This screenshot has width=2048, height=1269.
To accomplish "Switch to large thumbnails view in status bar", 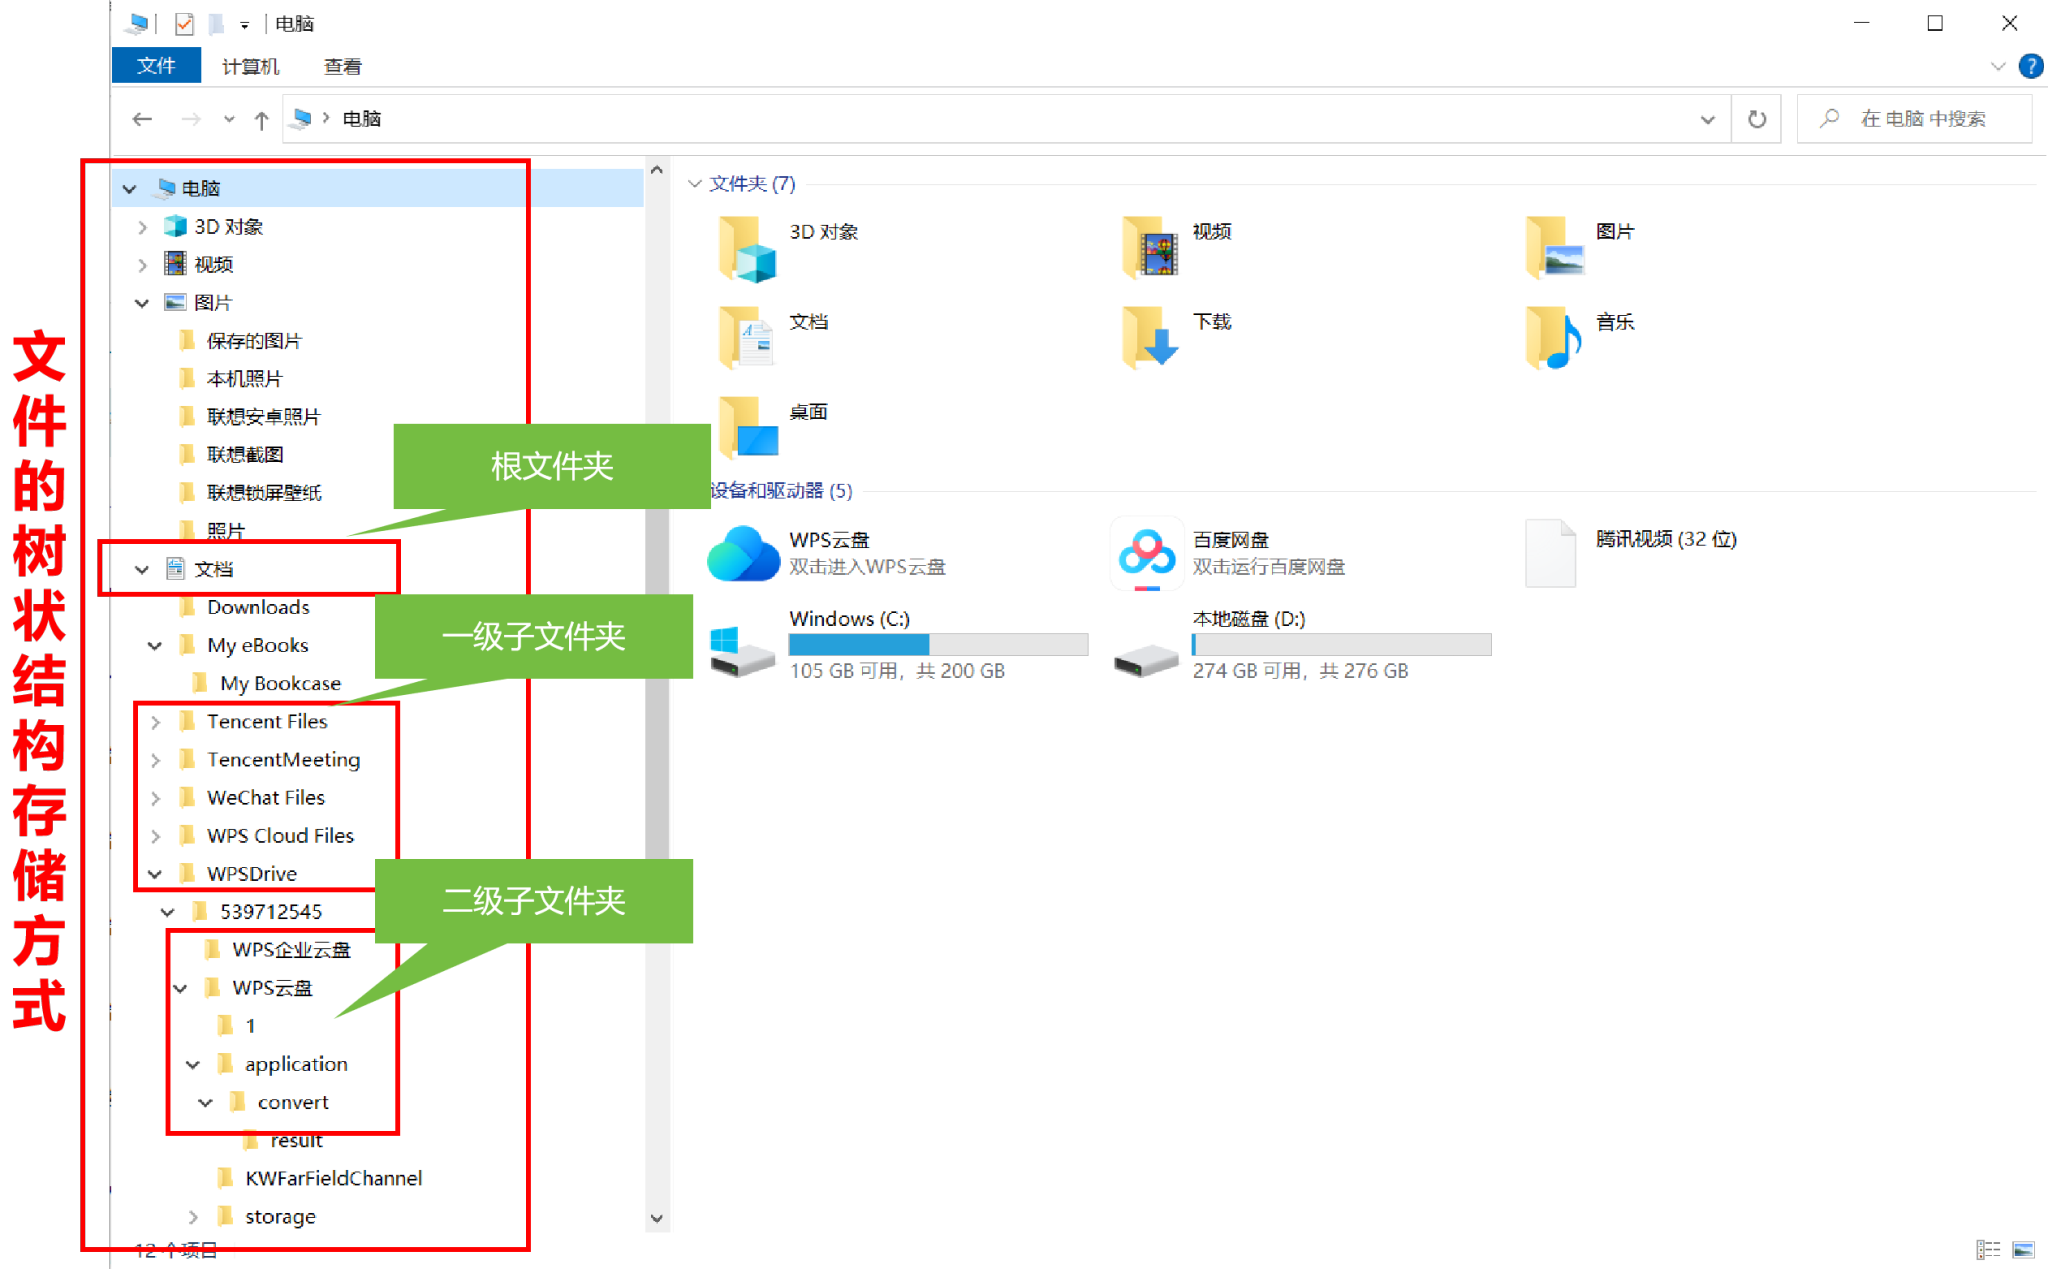I will coord(2023,1249).
